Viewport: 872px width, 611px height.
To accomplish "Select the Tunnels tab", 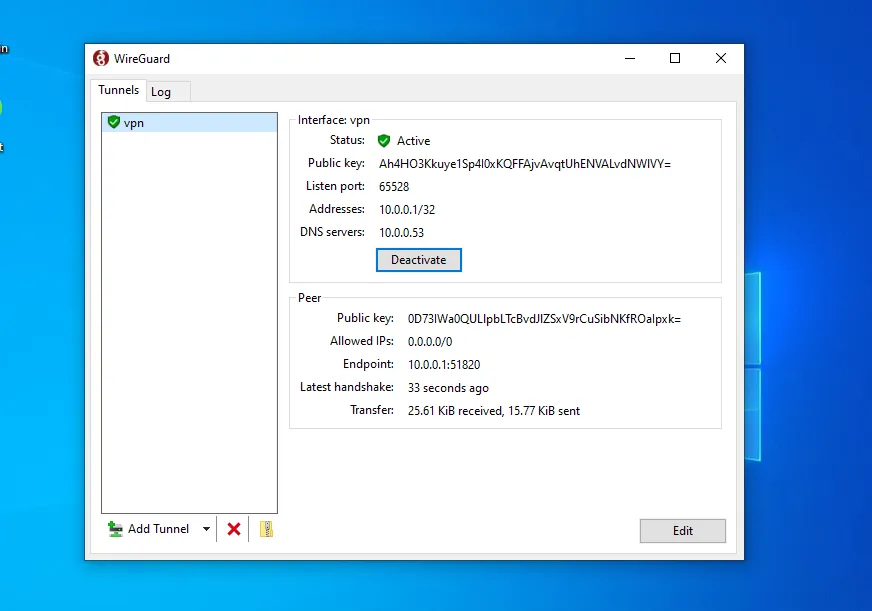I will 118,90.
